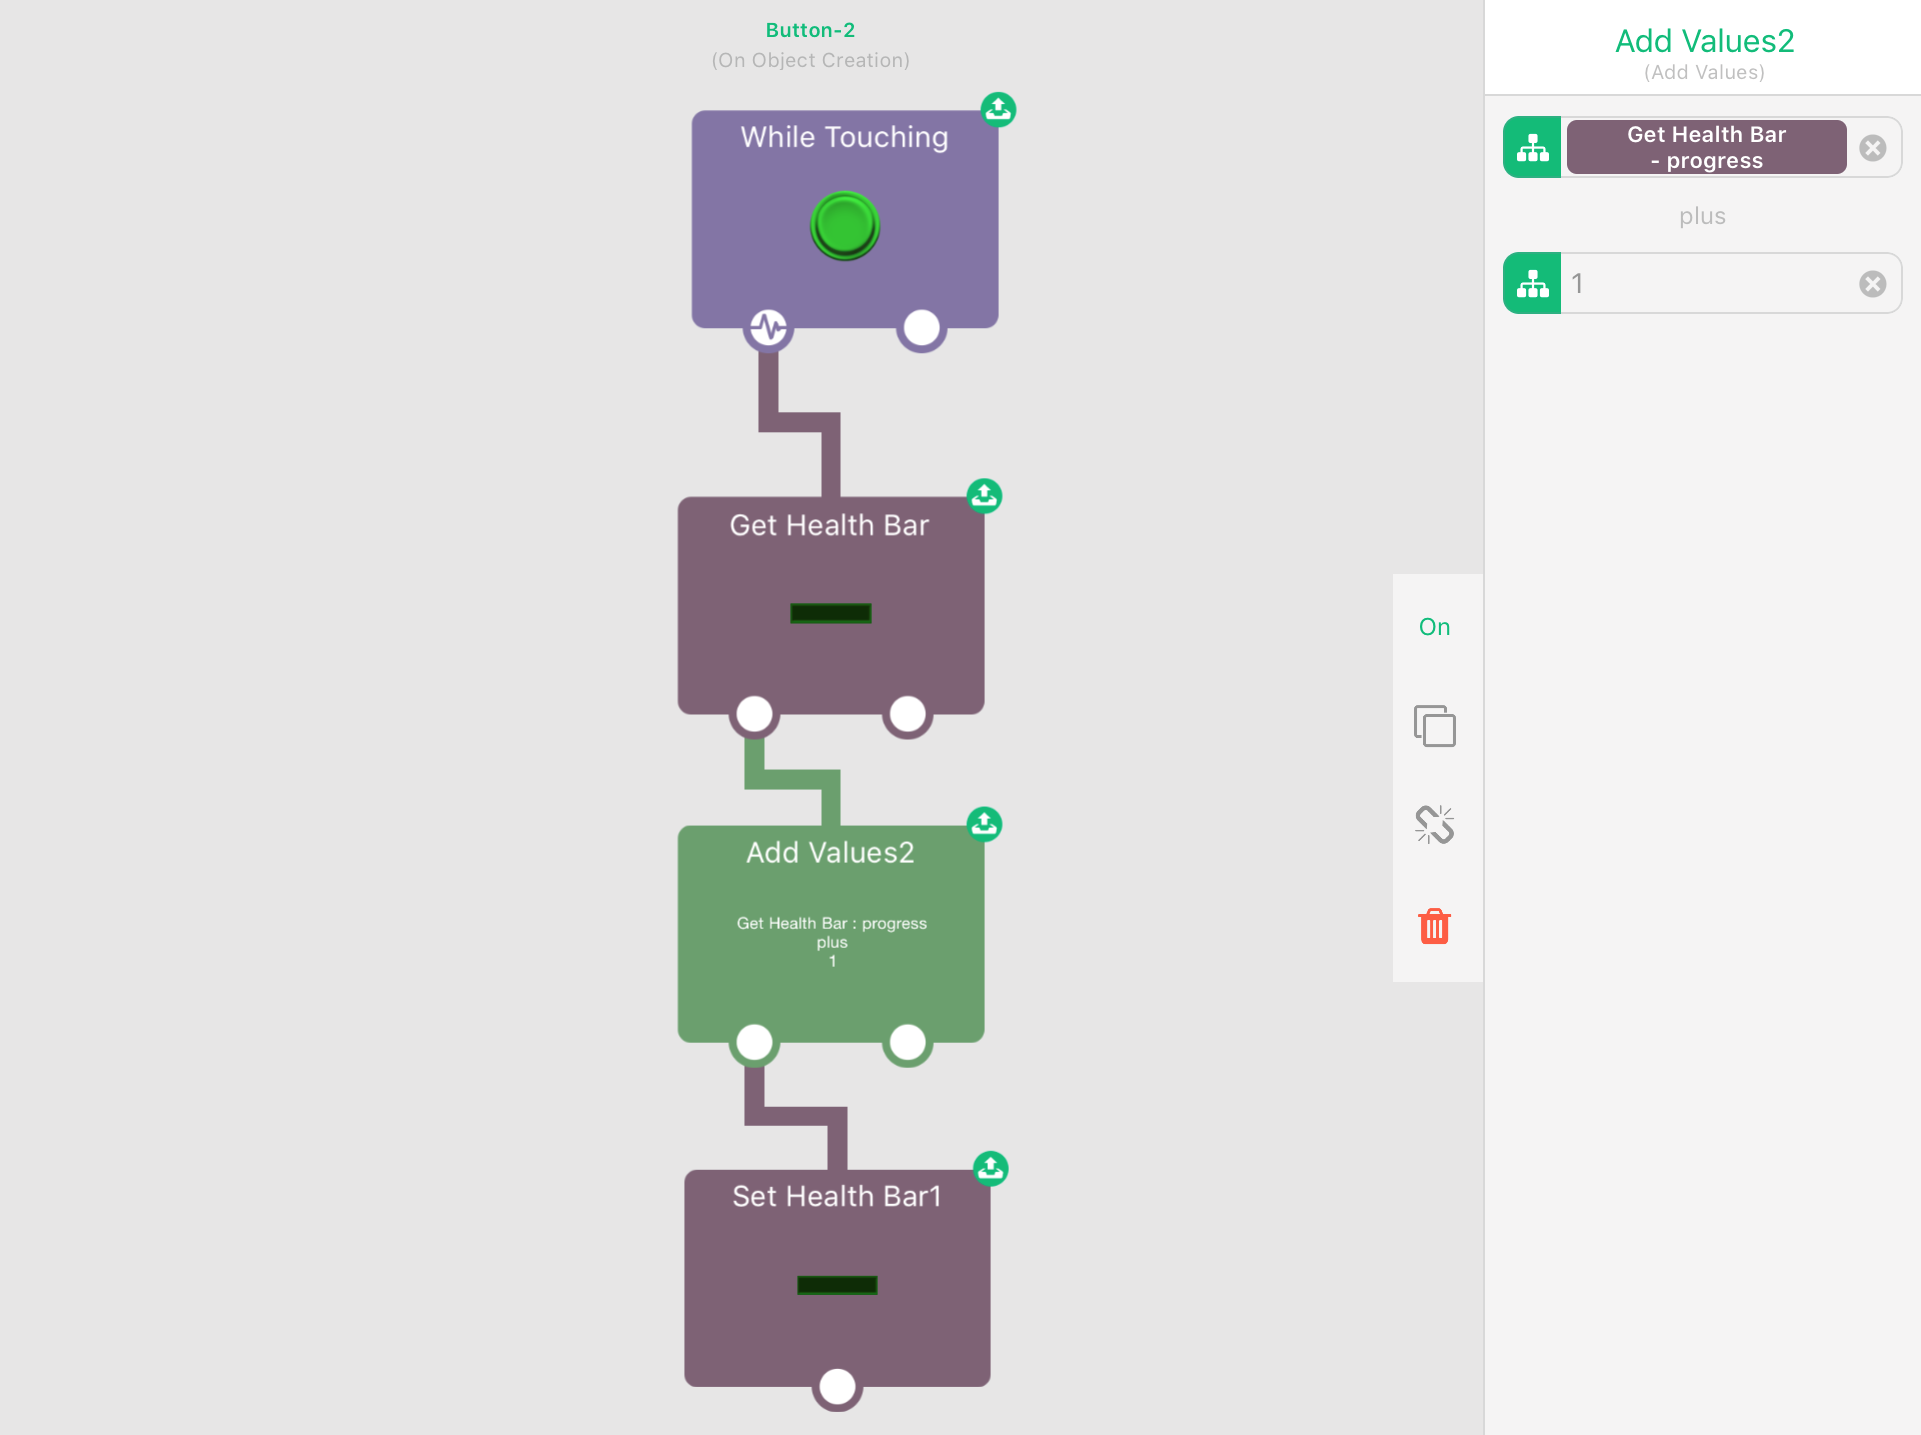Viewport: 1921px width, 1435px height.
Task: Click health bar thumbnail in Set Health Bar1
Action: pos(837,1285)
